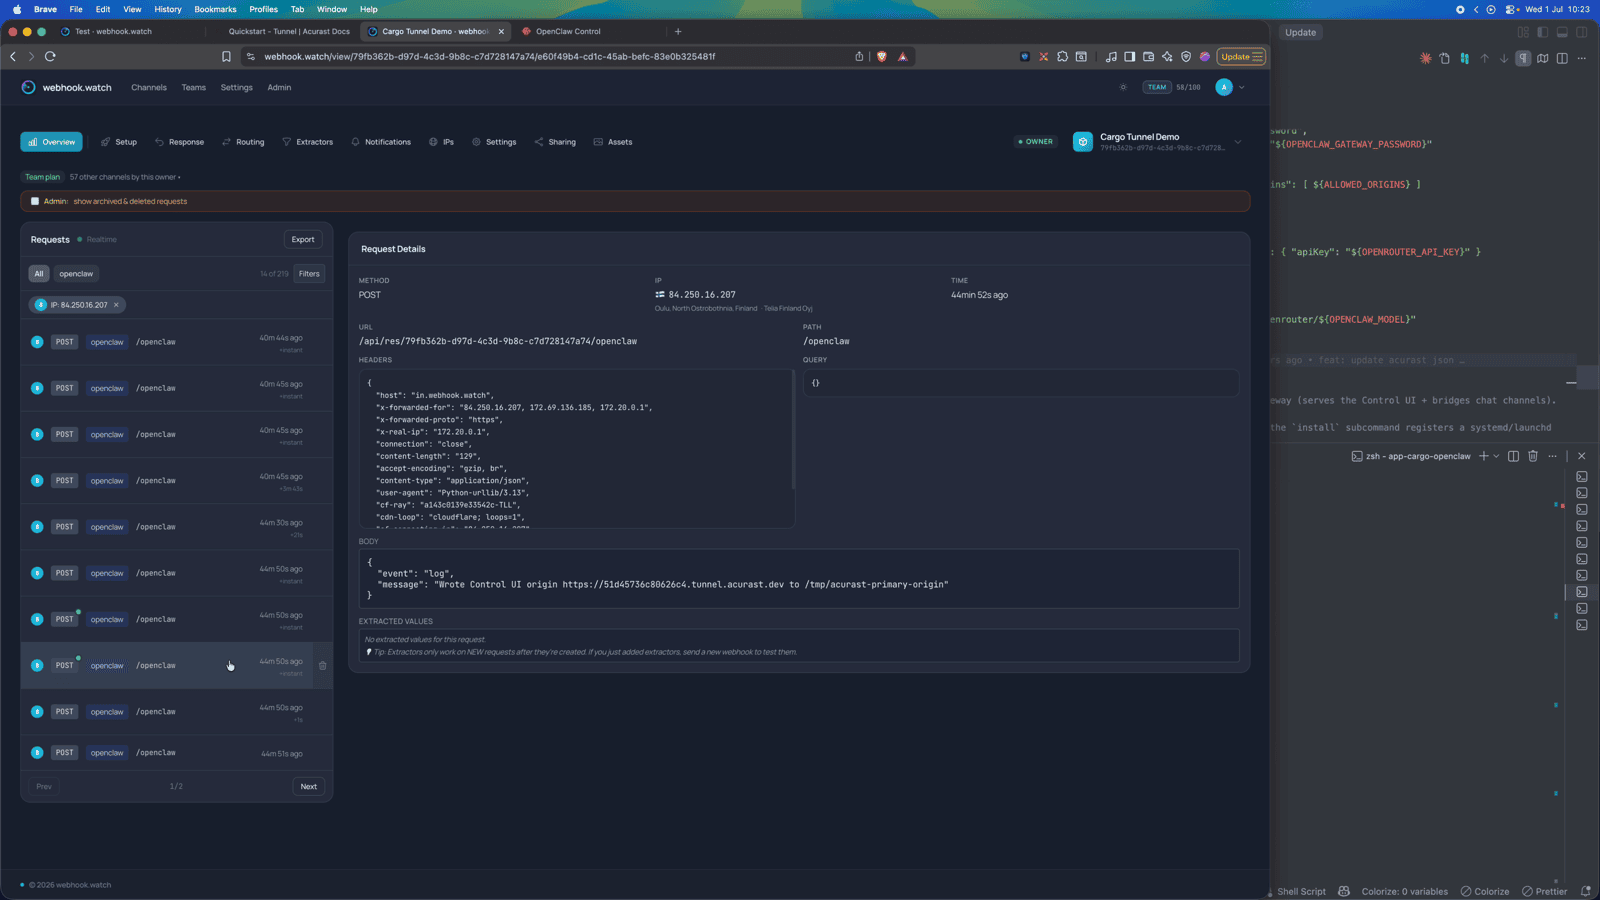The width and height of the screenshot is (1600, 900).
Task: Open the History menu in menu bar
Action: [168, 9]
